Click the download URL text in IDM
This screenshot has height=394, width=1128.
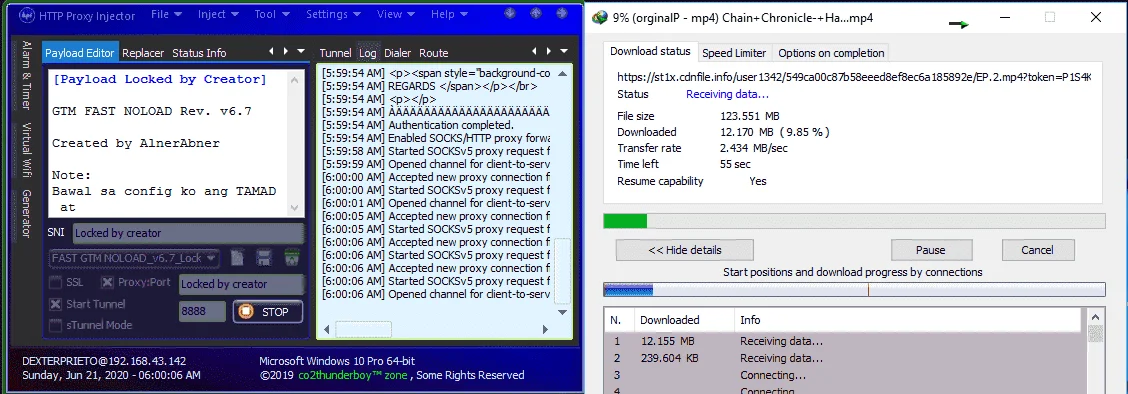pos(854,76)
